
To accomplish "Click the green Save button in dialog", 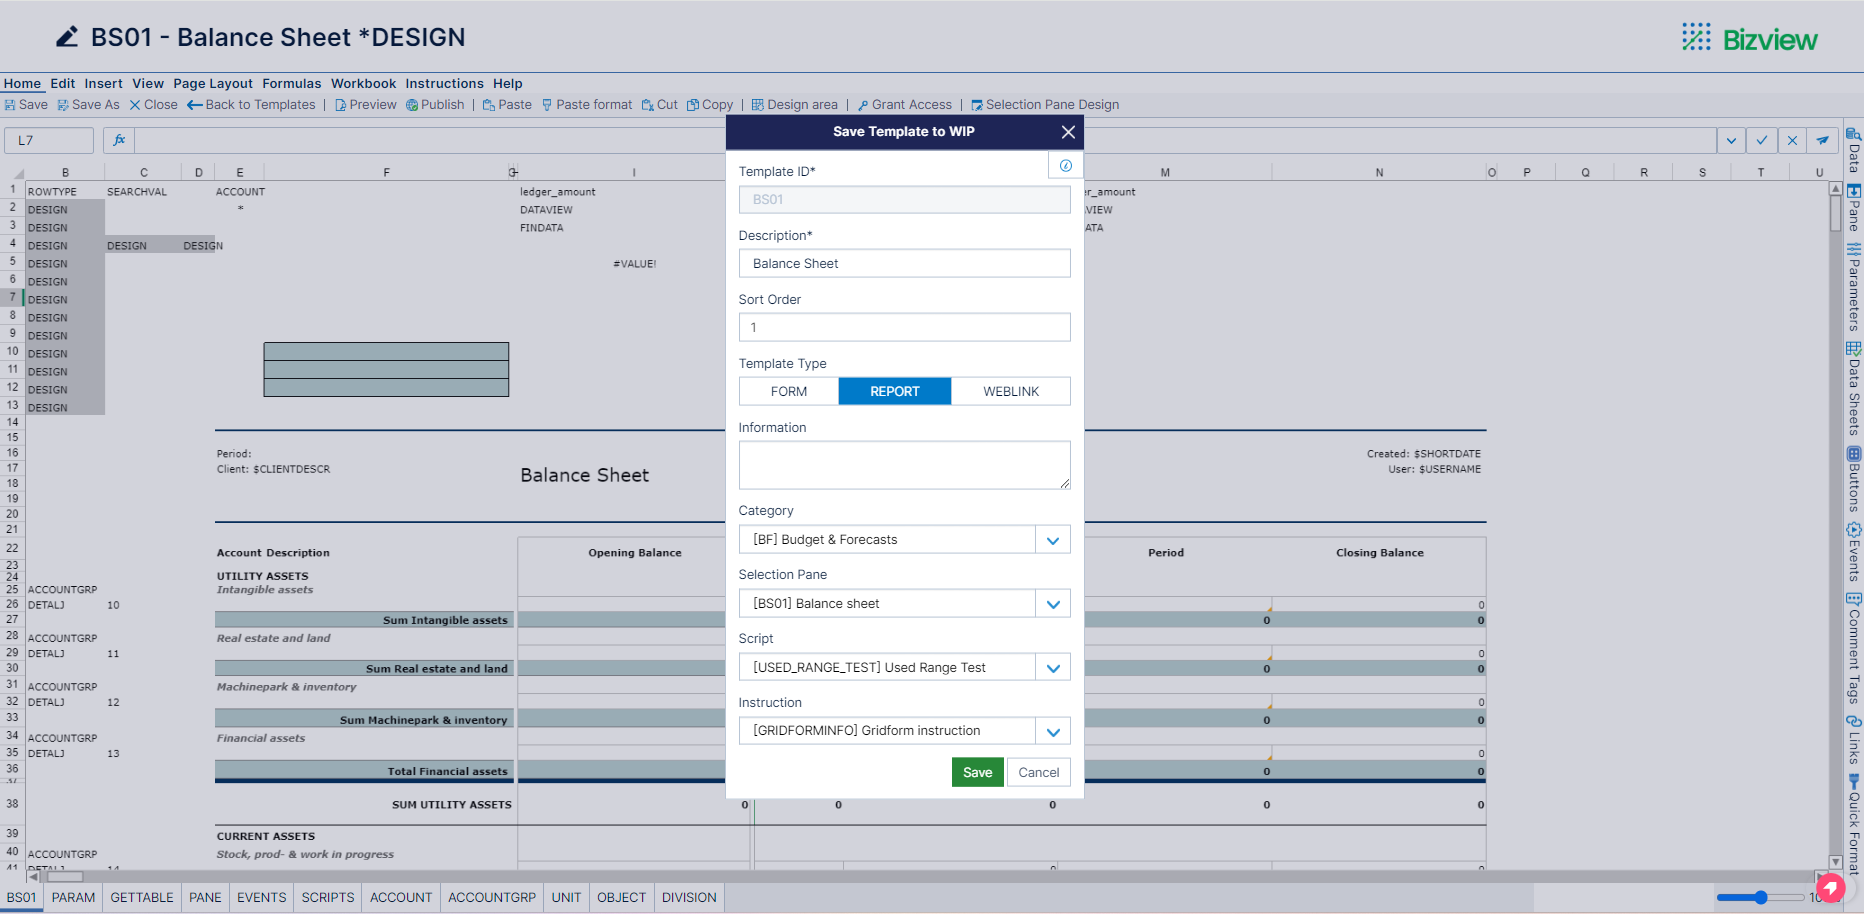I will [977, 771].
